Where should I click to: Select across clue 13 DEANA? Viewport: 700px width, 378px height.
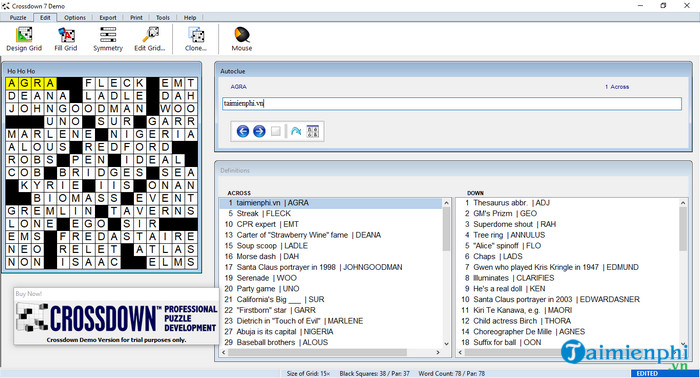click(x=330, y=235)
